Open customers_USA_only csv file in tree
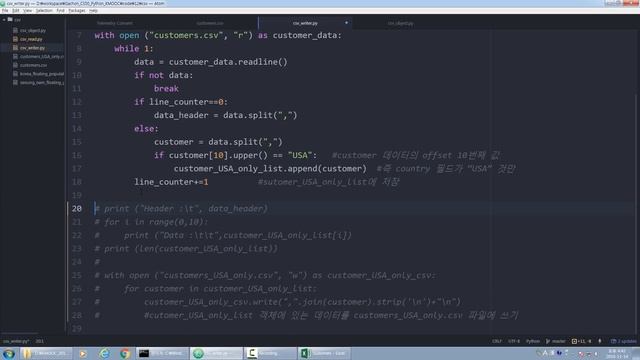640x360 pixels. 42,57
